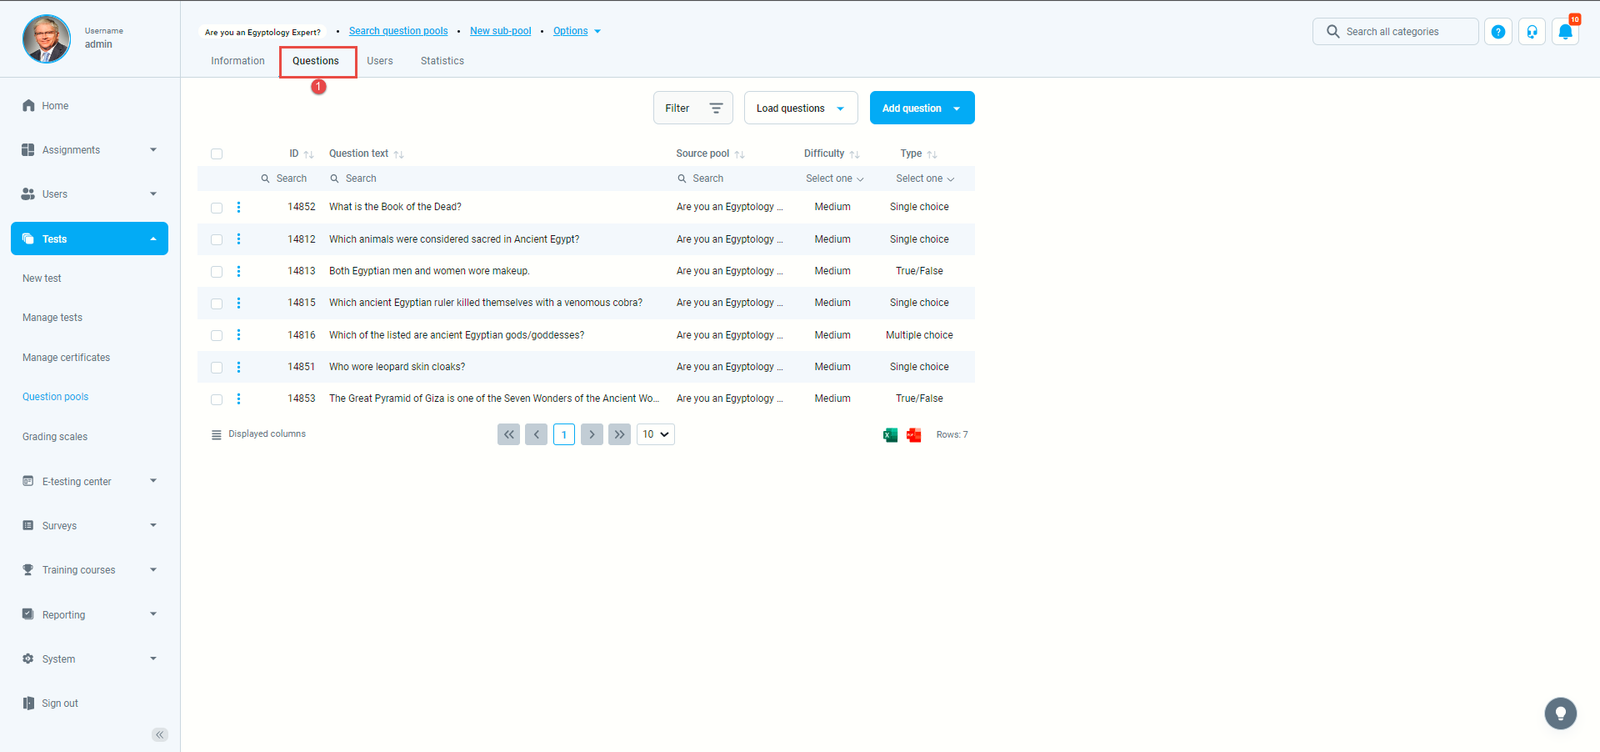This screenshot has height=752, width=1600.
Task: Go to the last page of results
Action: click(x=619, y=434)
